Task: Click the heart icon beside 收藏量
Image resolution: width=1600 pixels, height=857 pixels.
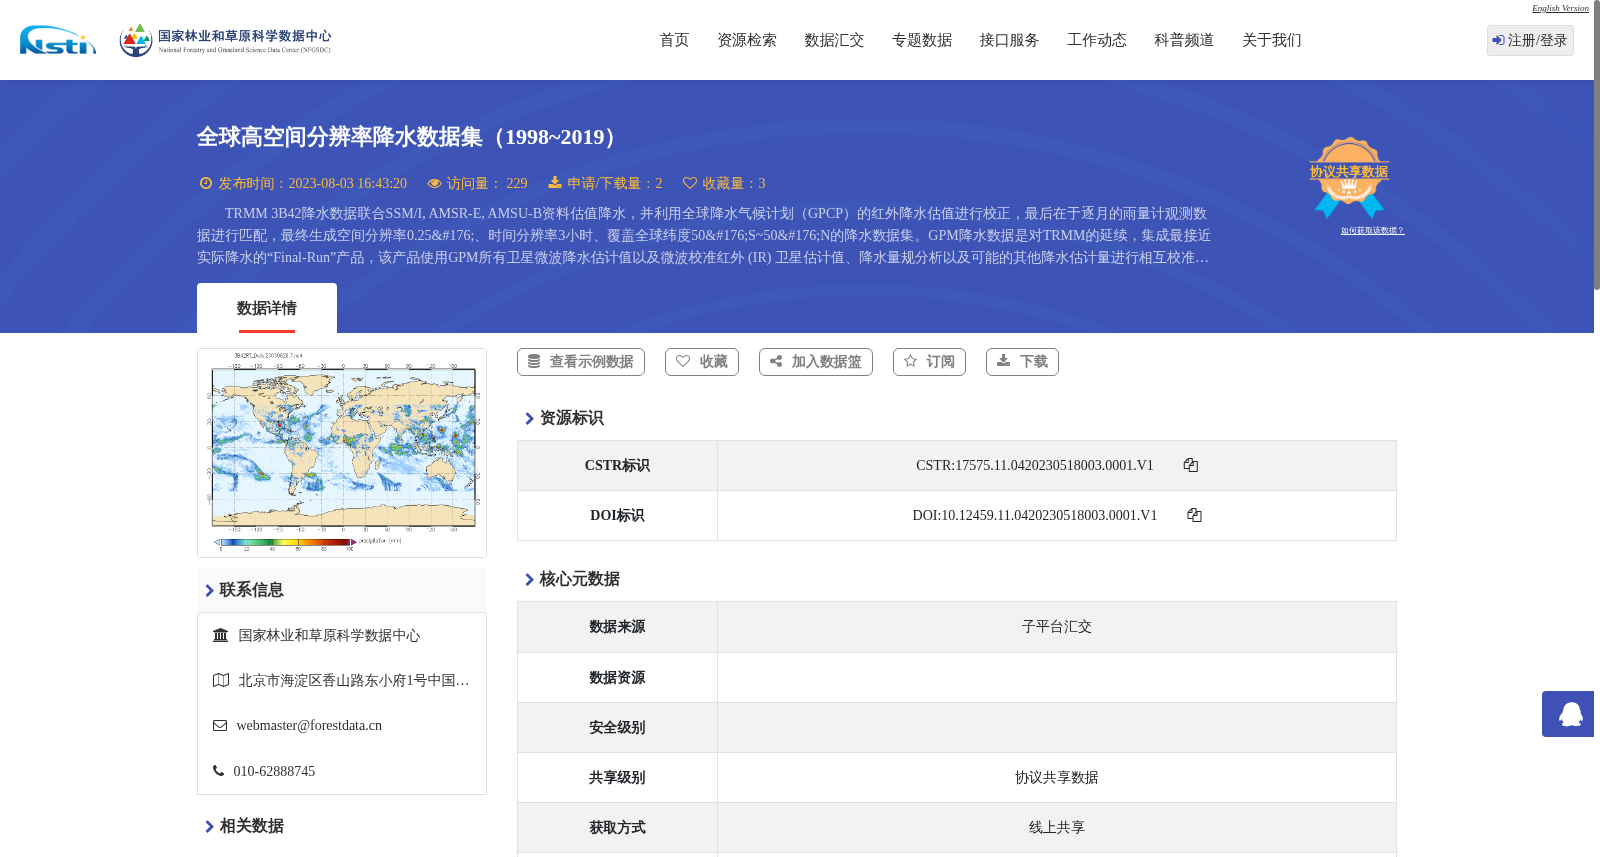Action: [690, 183]
